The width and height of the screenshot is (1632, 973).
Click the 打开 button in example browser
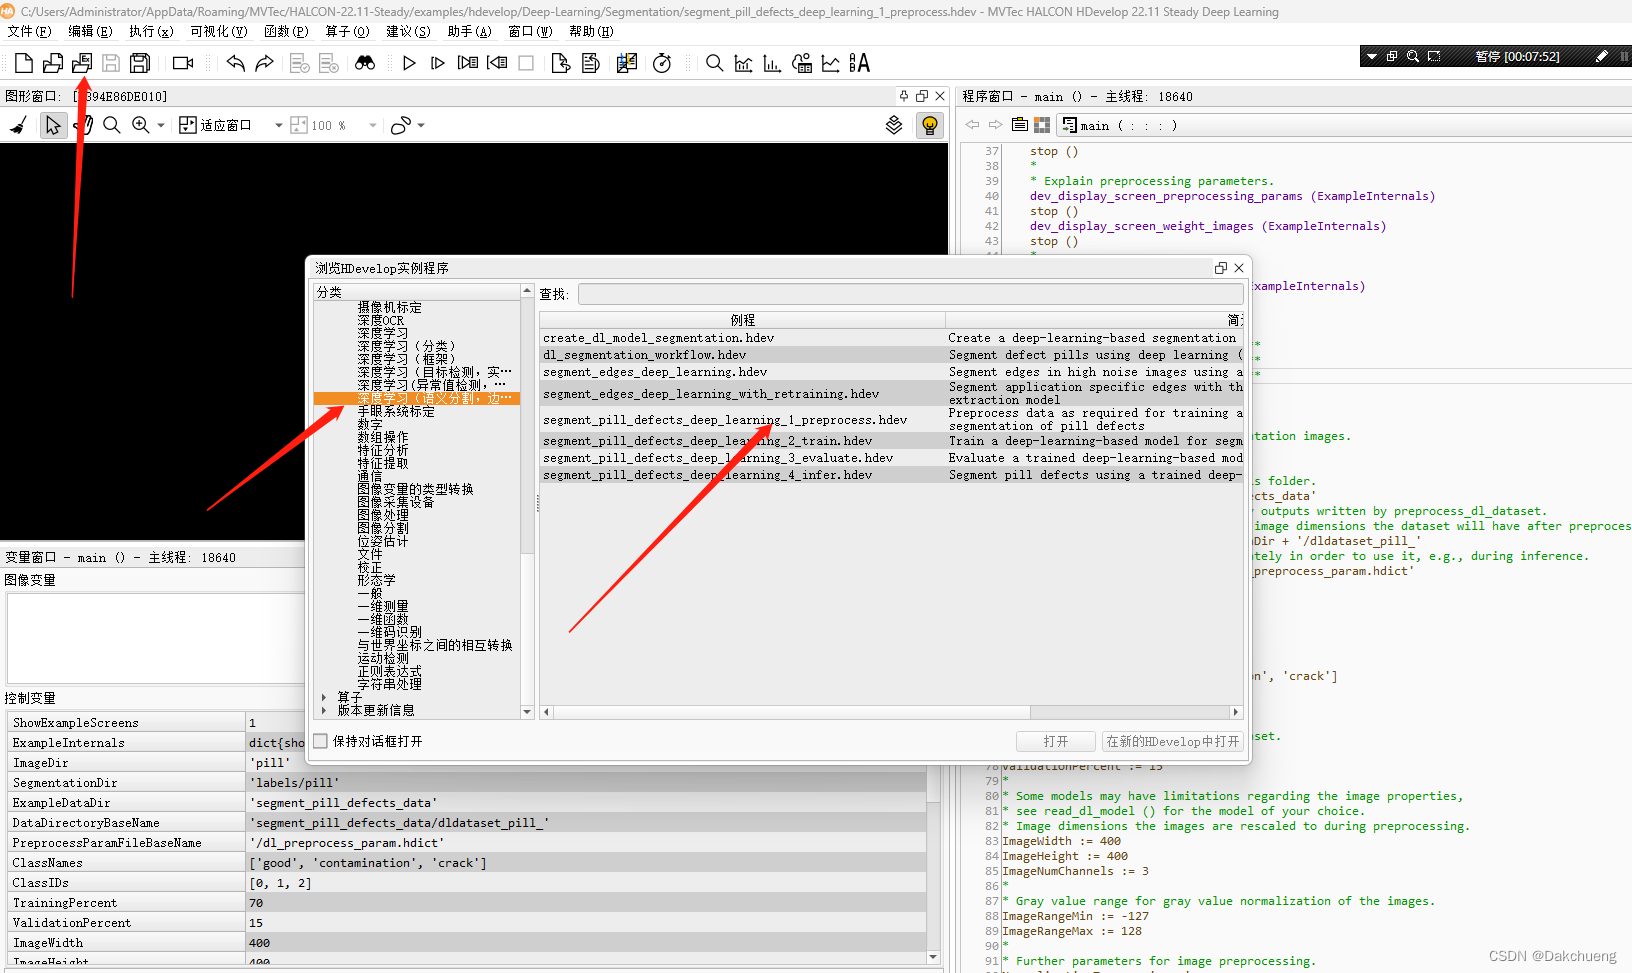1056,741
